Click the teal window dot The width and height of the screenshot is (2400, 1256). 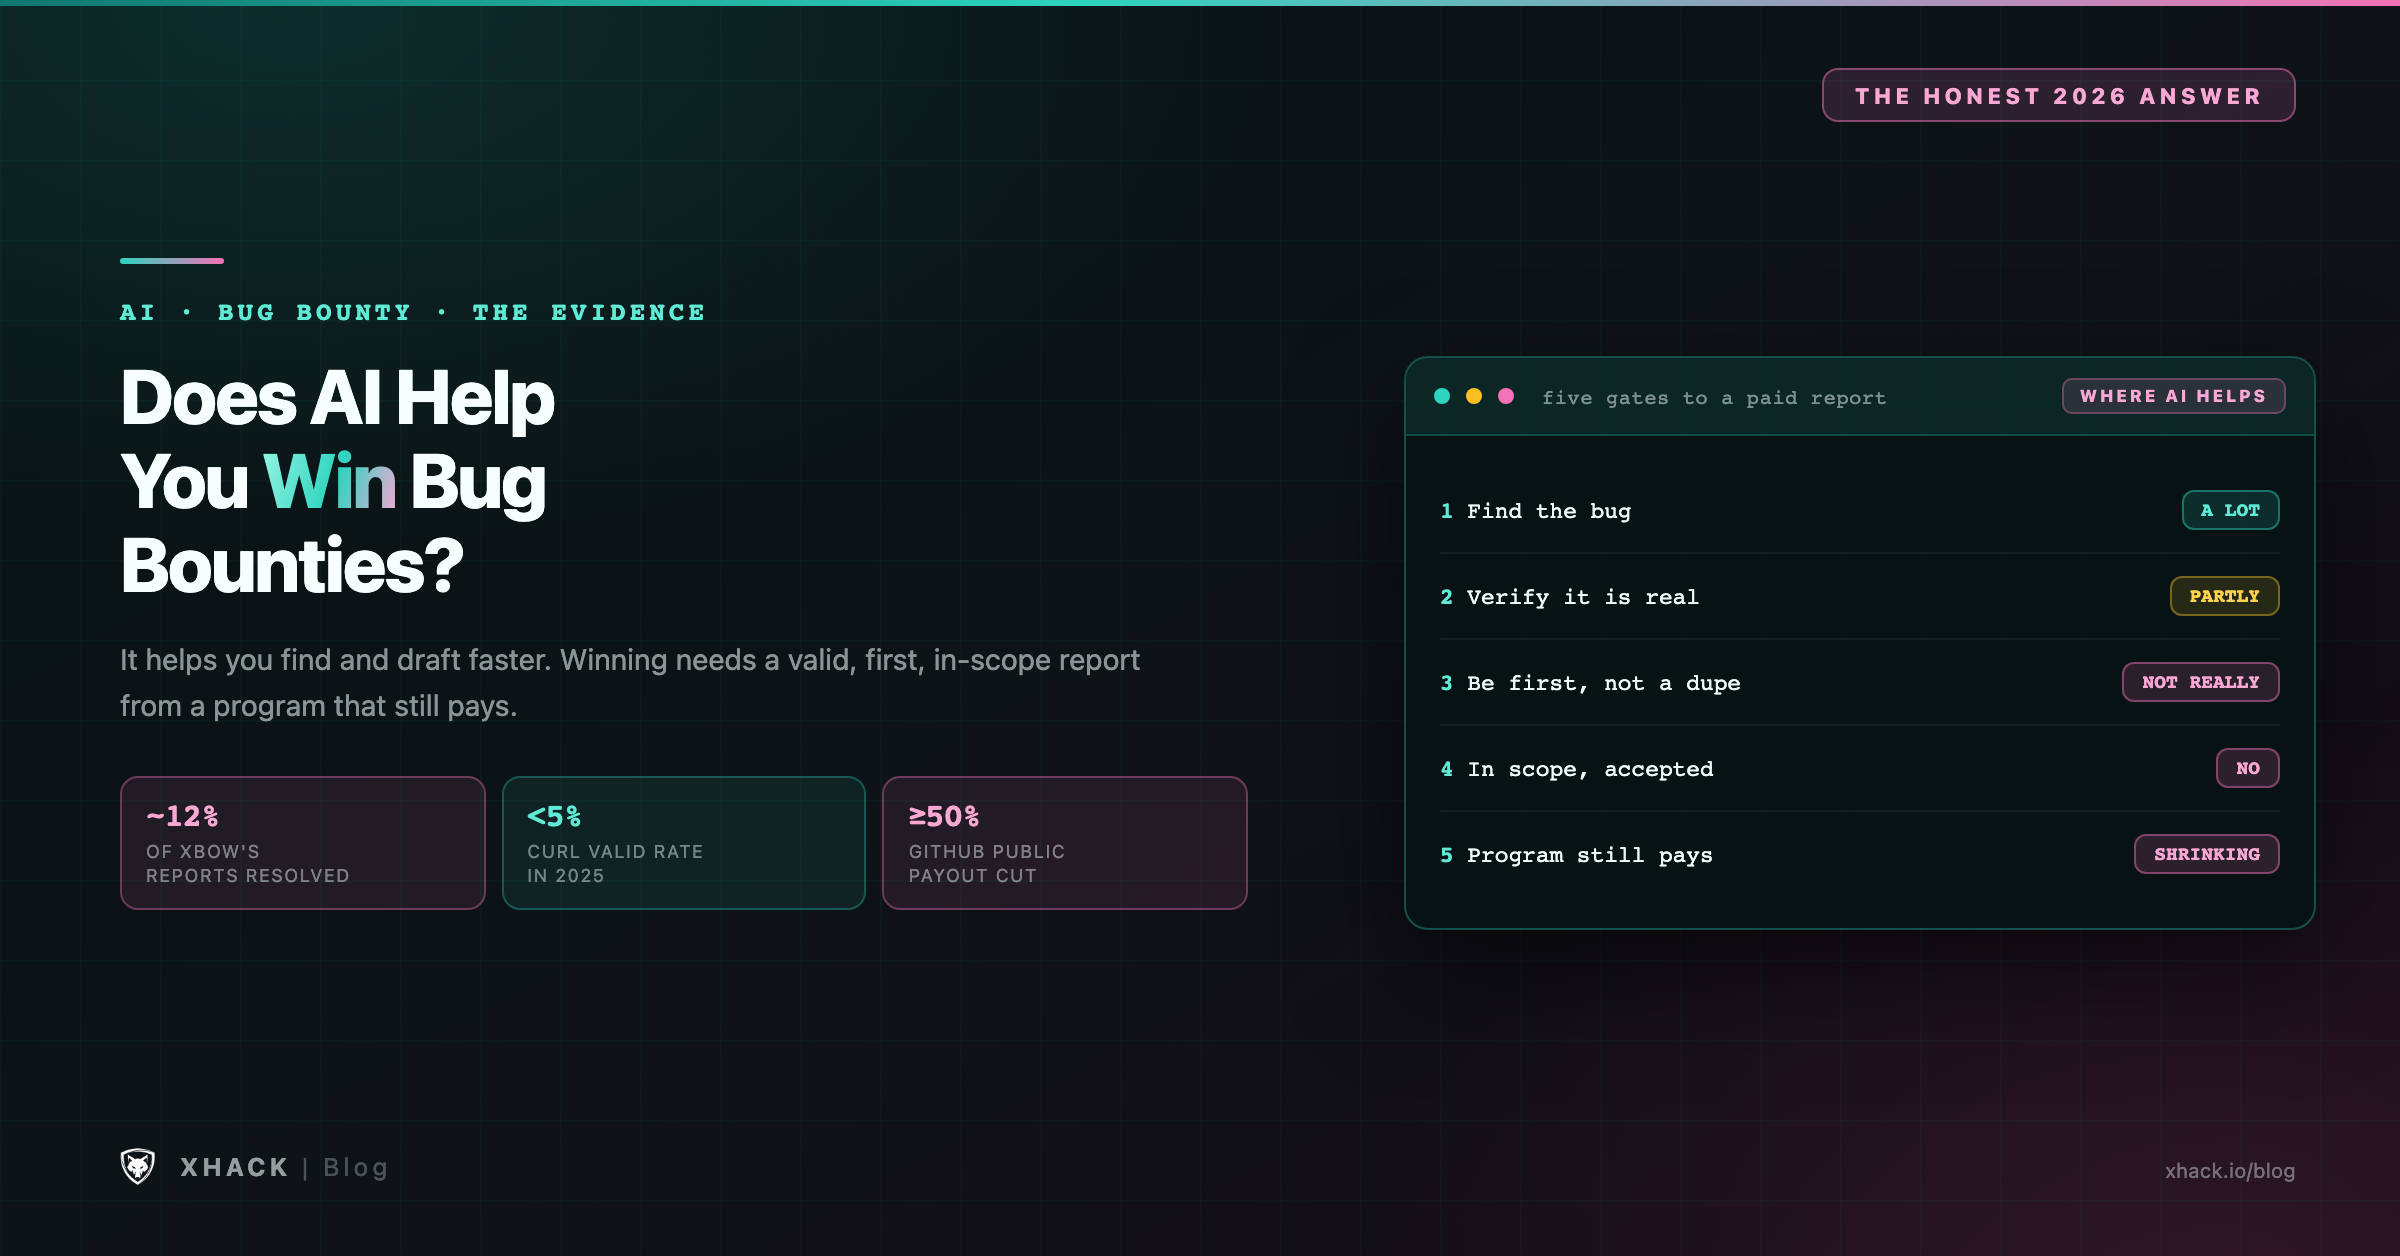point(1442,396)
